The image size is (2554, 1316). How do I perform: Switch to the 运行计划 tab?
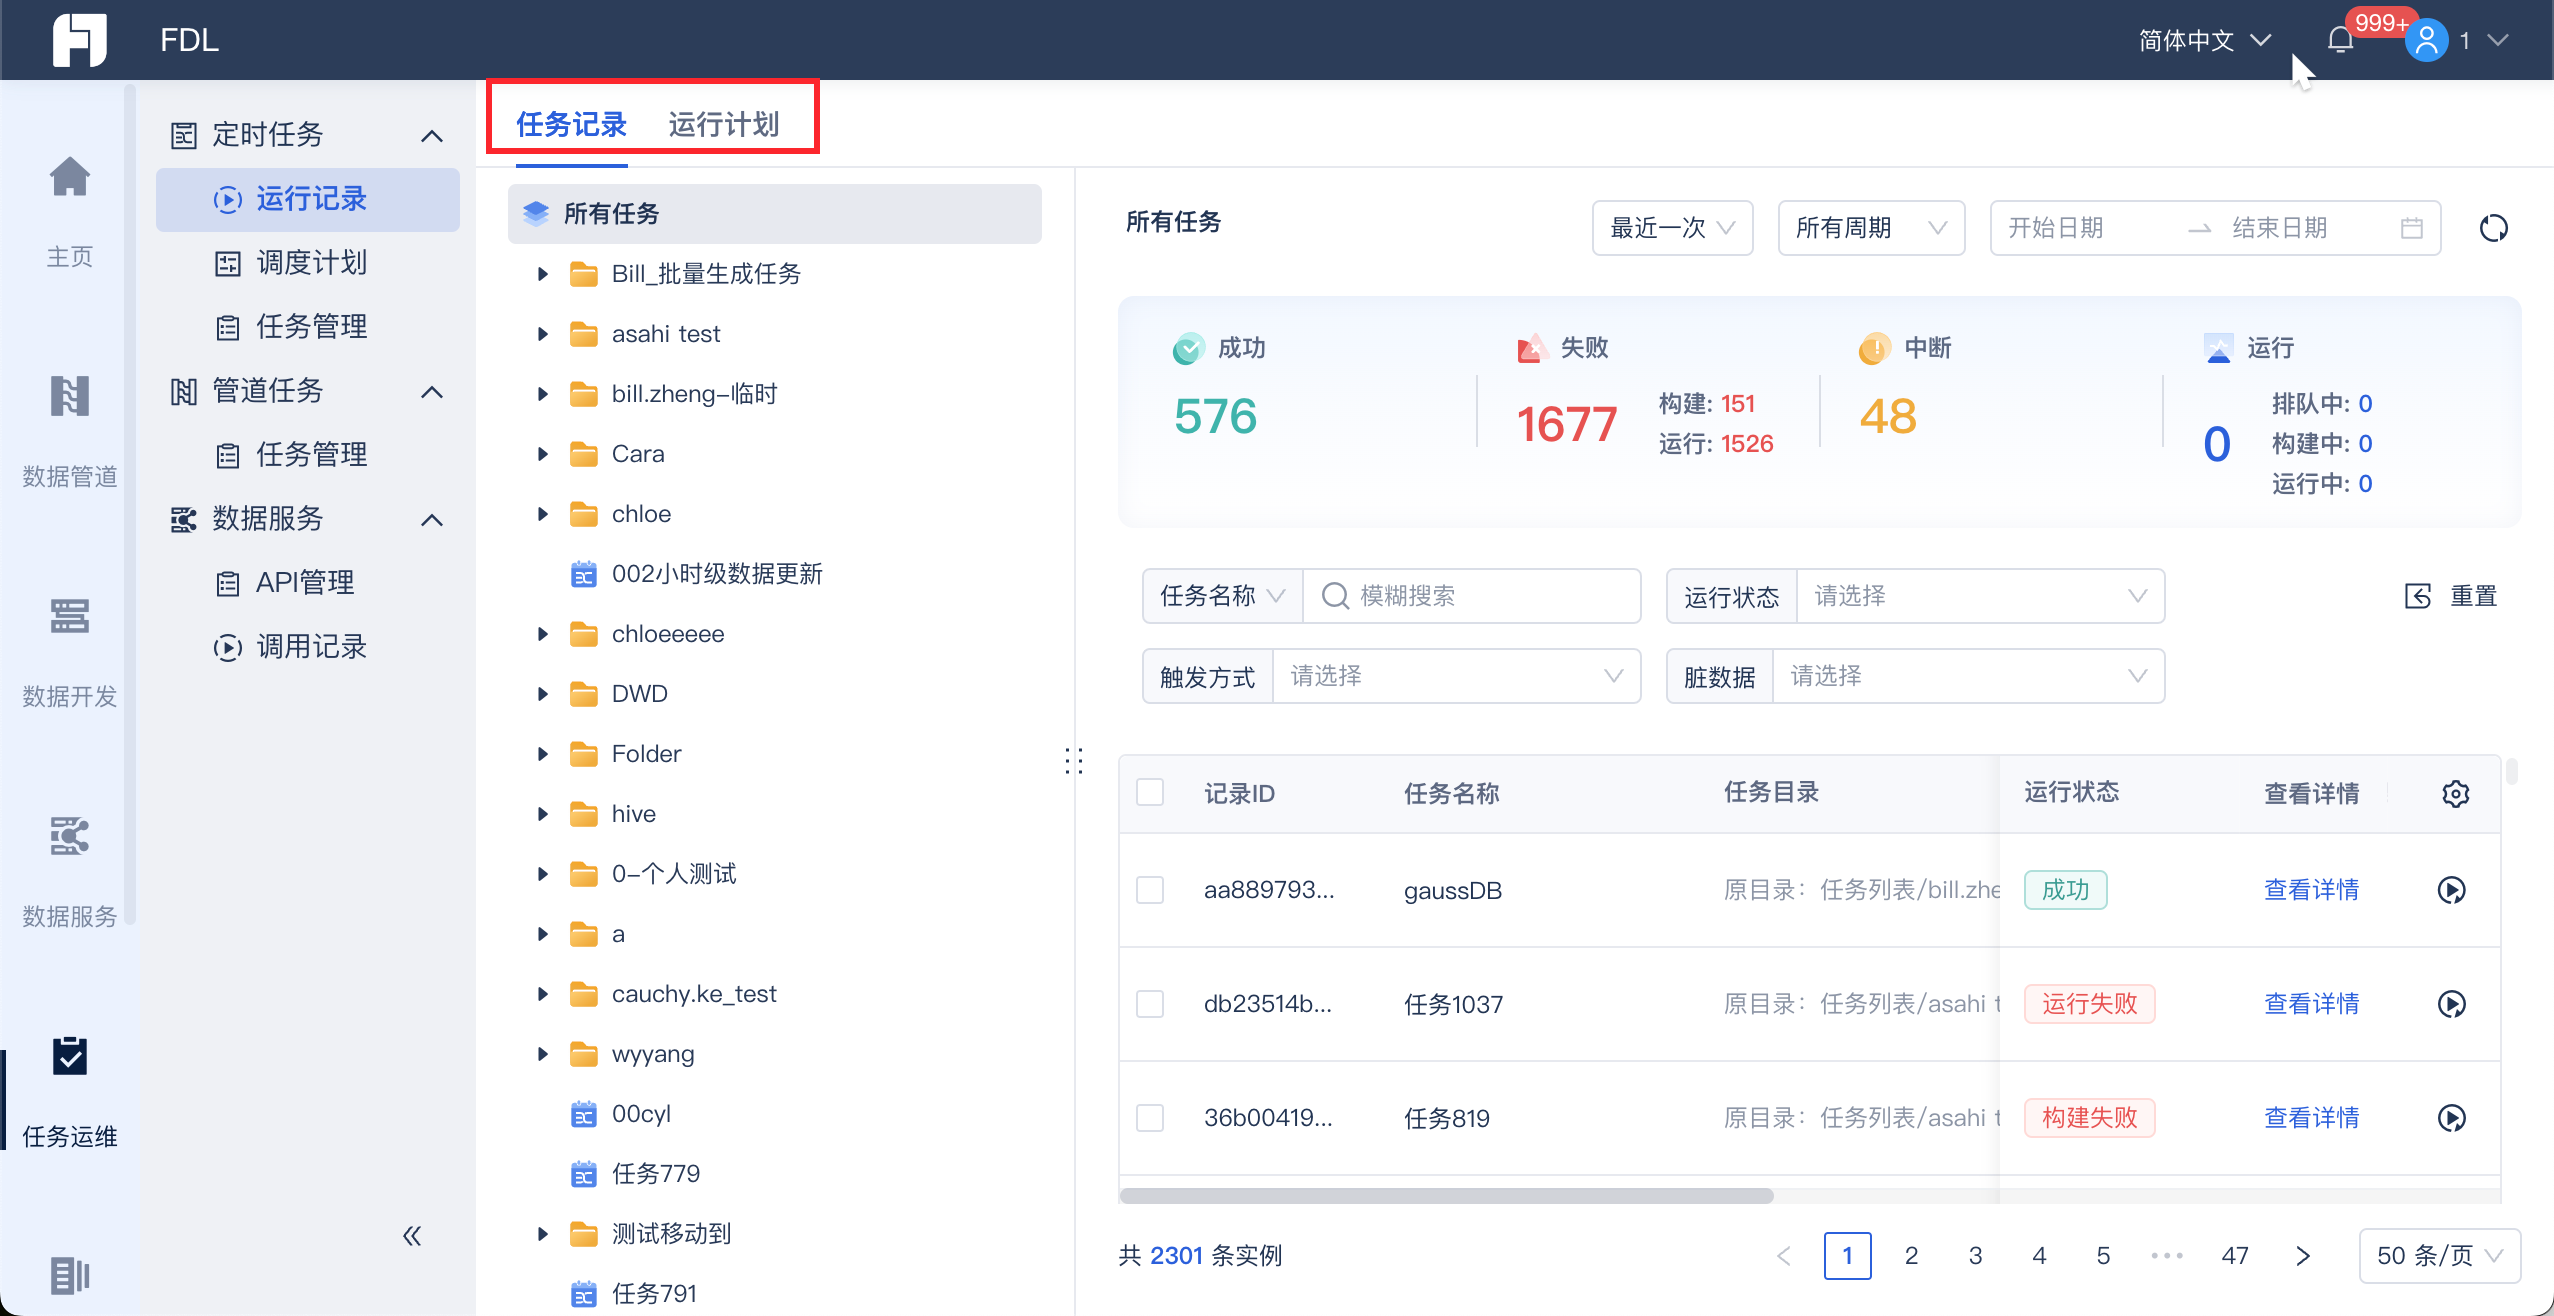pyautogui.click(x=723, y=124)
